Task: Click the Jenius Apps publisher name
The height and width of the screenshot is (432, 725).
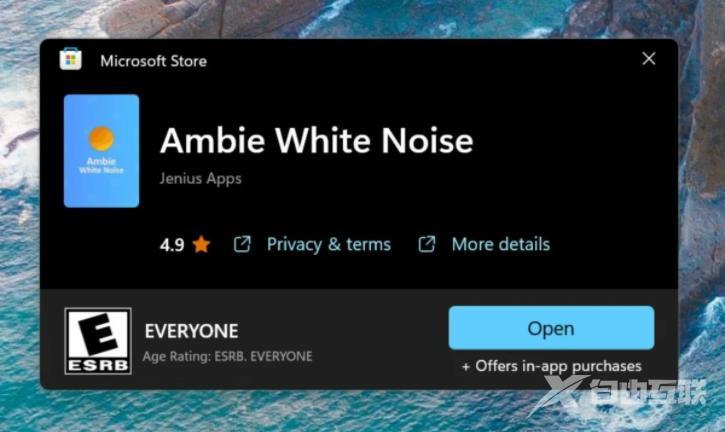Action: 201,179
